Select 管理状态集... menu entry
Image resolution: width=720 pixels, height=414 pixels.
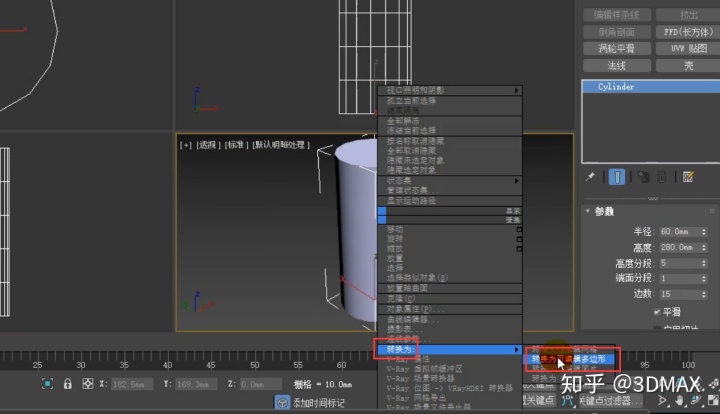pos(450,190)
